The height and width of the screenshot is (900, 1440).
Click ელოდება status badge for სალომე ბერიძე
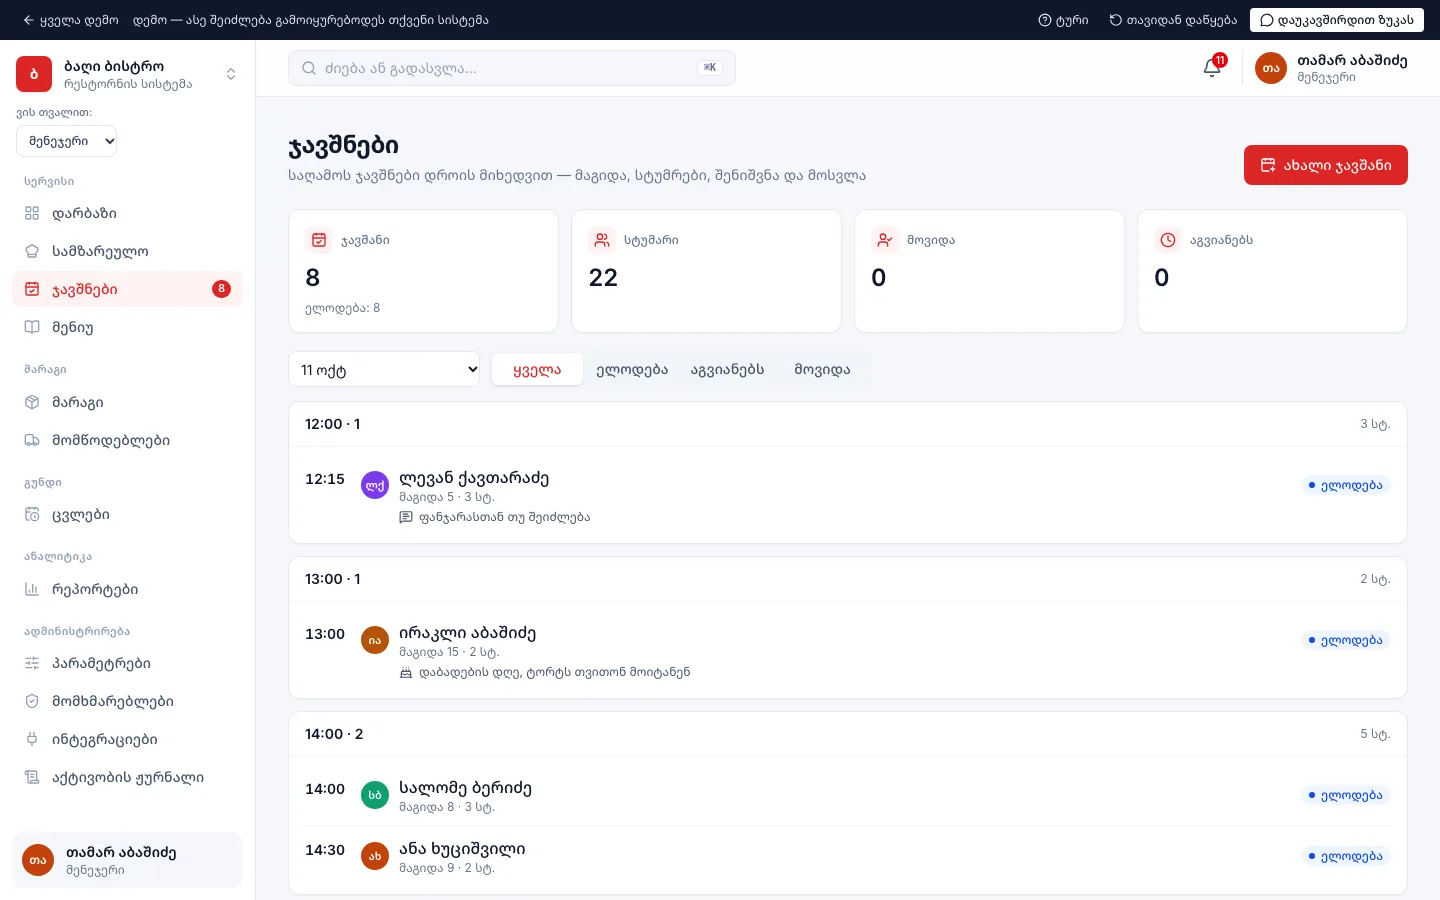(1345, 795)
